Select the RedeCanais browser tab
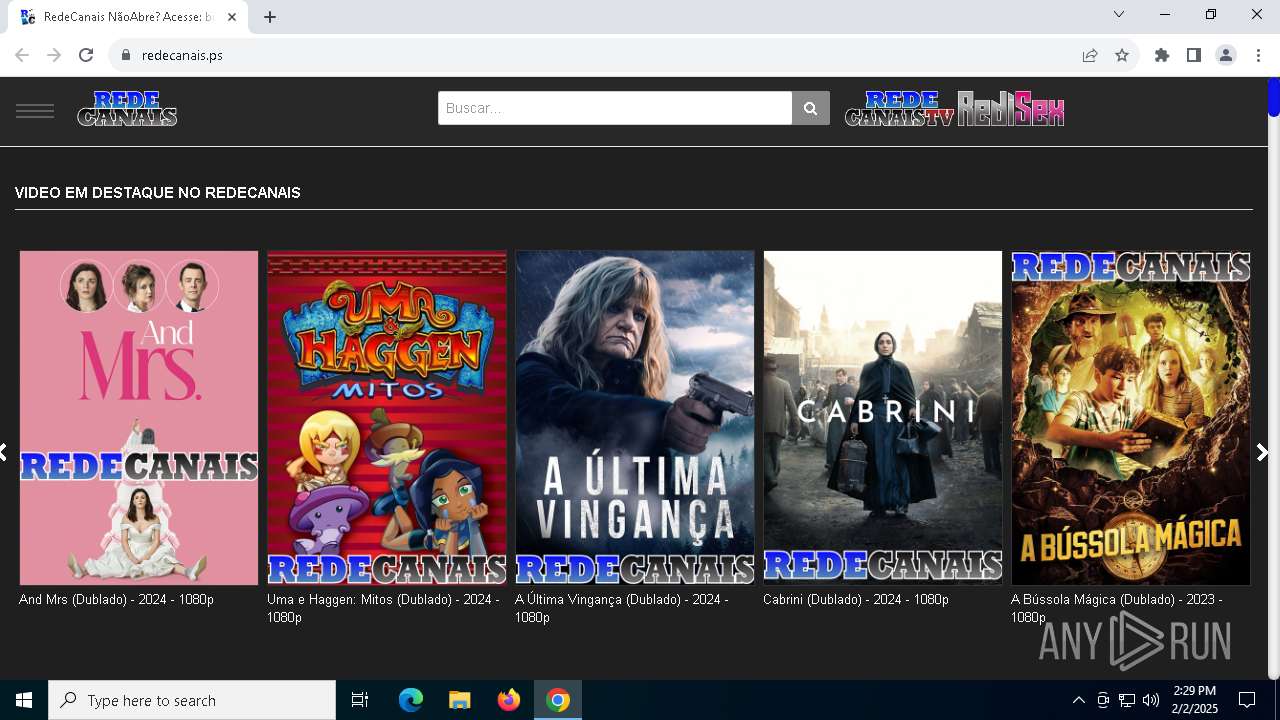 128,17
